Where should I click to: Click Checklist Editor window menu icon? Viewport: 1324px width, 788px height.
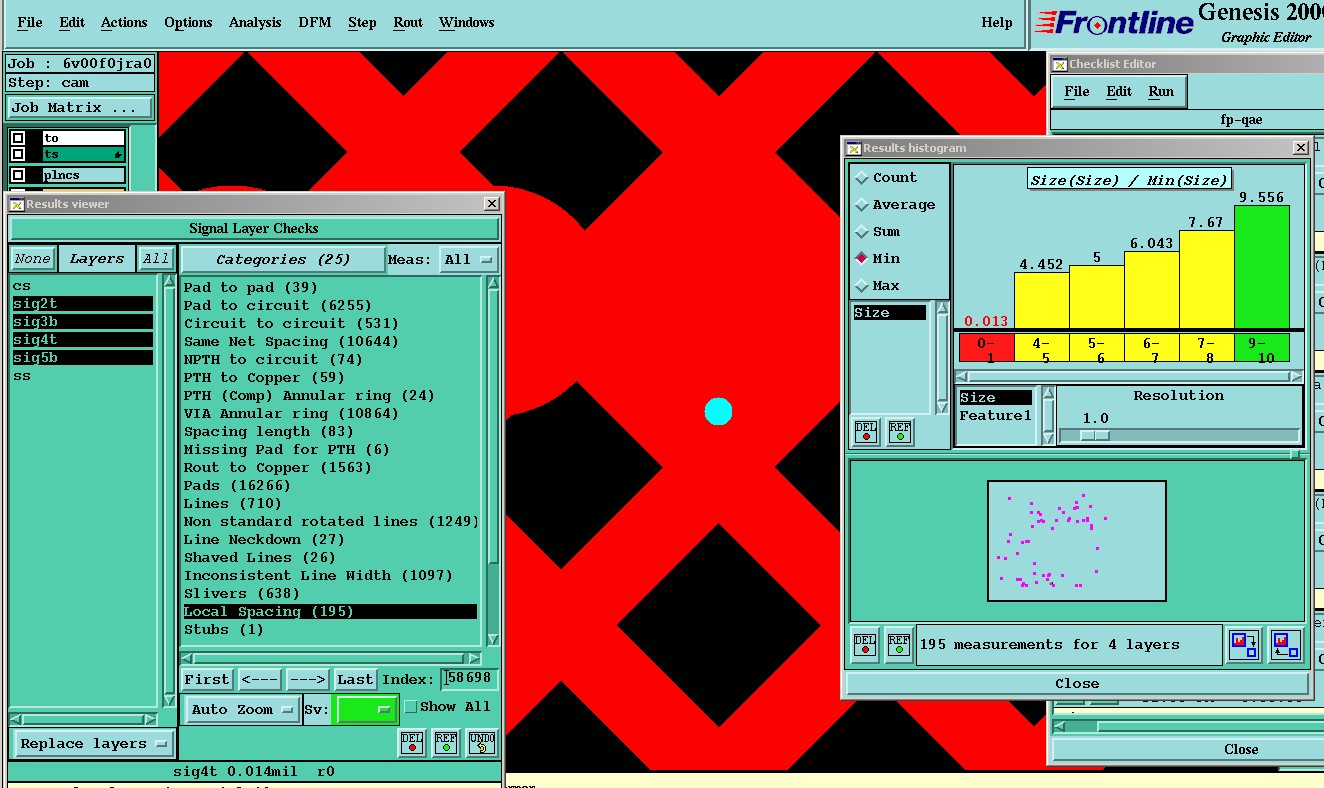pos(1060,64)
